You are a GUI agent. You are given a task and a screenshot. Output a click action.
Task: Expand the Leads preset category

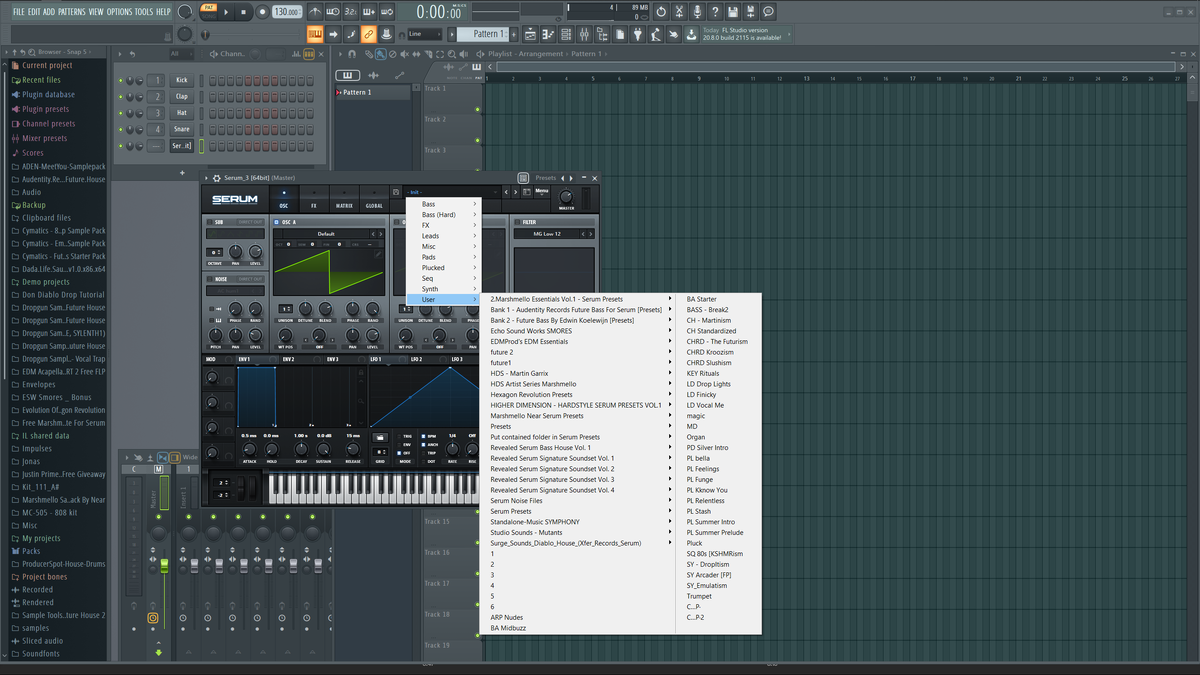pyautogui.click(x=444, y=236)
